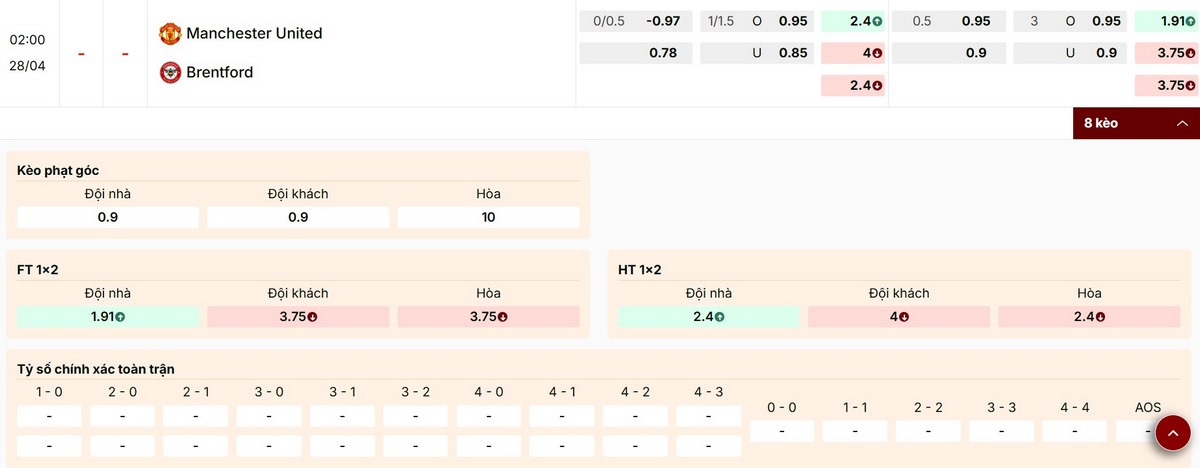This screenshot has width=1200, height=468.
Task: Select the 0 - 0 correct score cell
Action: (781, 431)
